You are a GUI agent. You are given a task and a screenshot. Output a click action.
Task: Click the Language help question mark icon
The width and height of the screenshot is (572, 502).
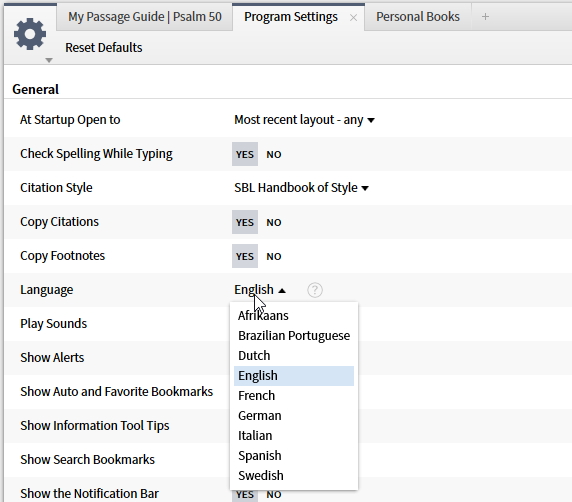(314, 290)
